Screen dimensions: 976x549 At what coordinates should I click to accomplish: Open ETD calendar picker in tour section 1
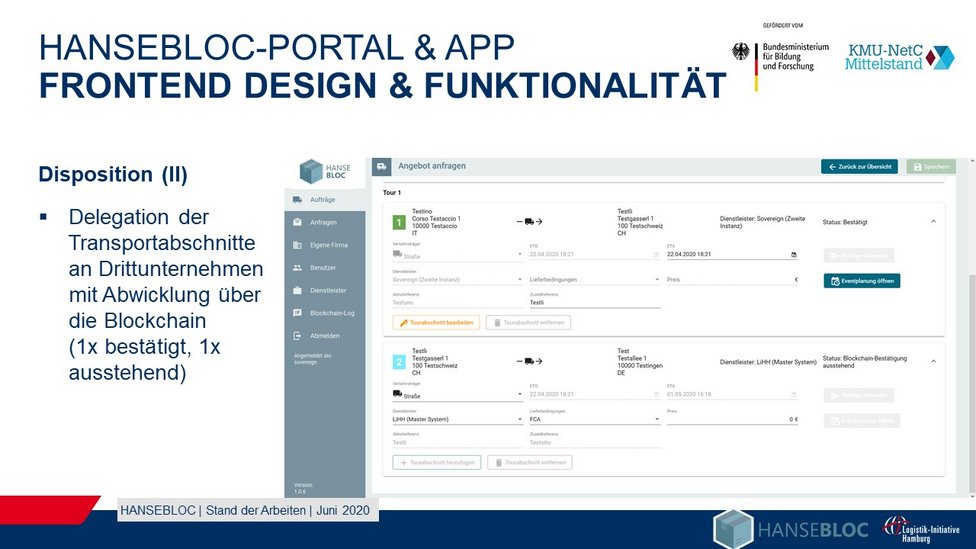click(656, 255)
